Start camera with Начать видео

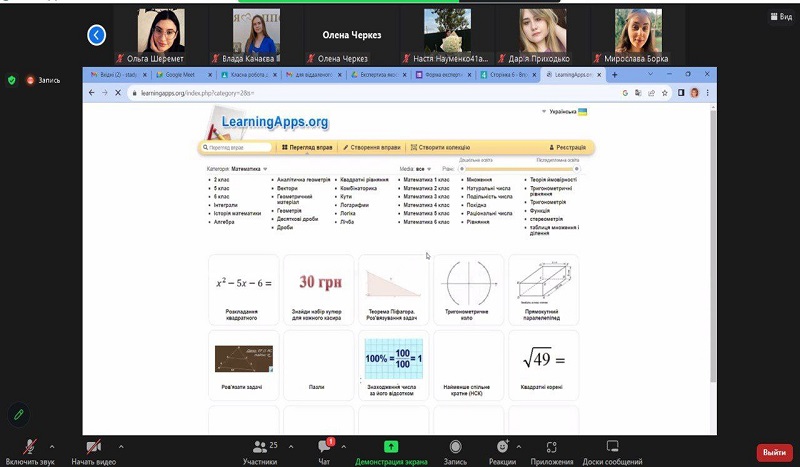click(x=93, y=452)
